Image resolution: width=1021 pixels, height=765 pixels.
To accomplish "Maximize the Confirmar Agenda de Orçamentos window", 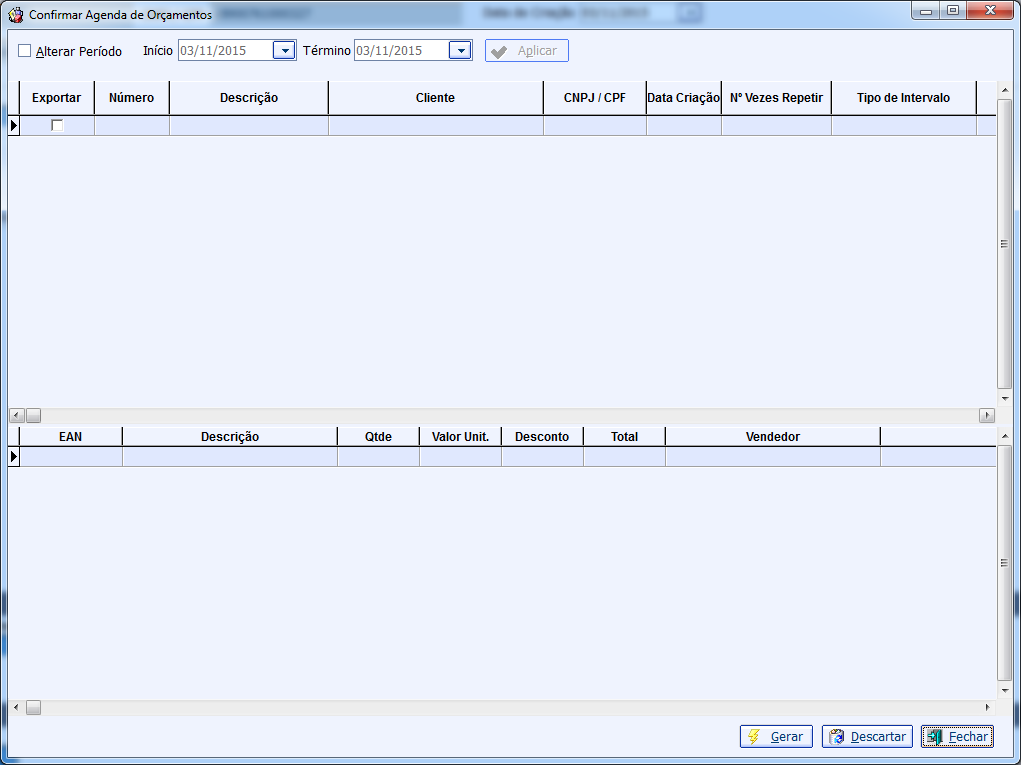I will (953, 10).
